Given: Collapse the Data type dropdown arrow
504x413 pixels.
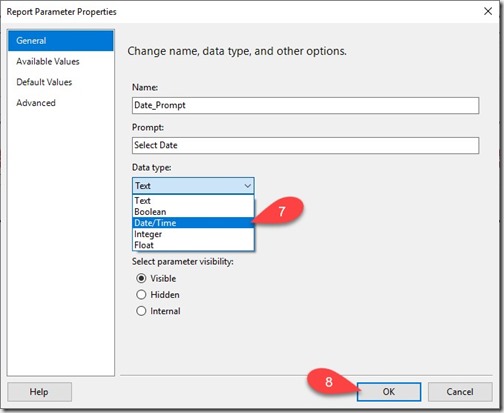Looking at the screenshot, I should click(247, 186).
